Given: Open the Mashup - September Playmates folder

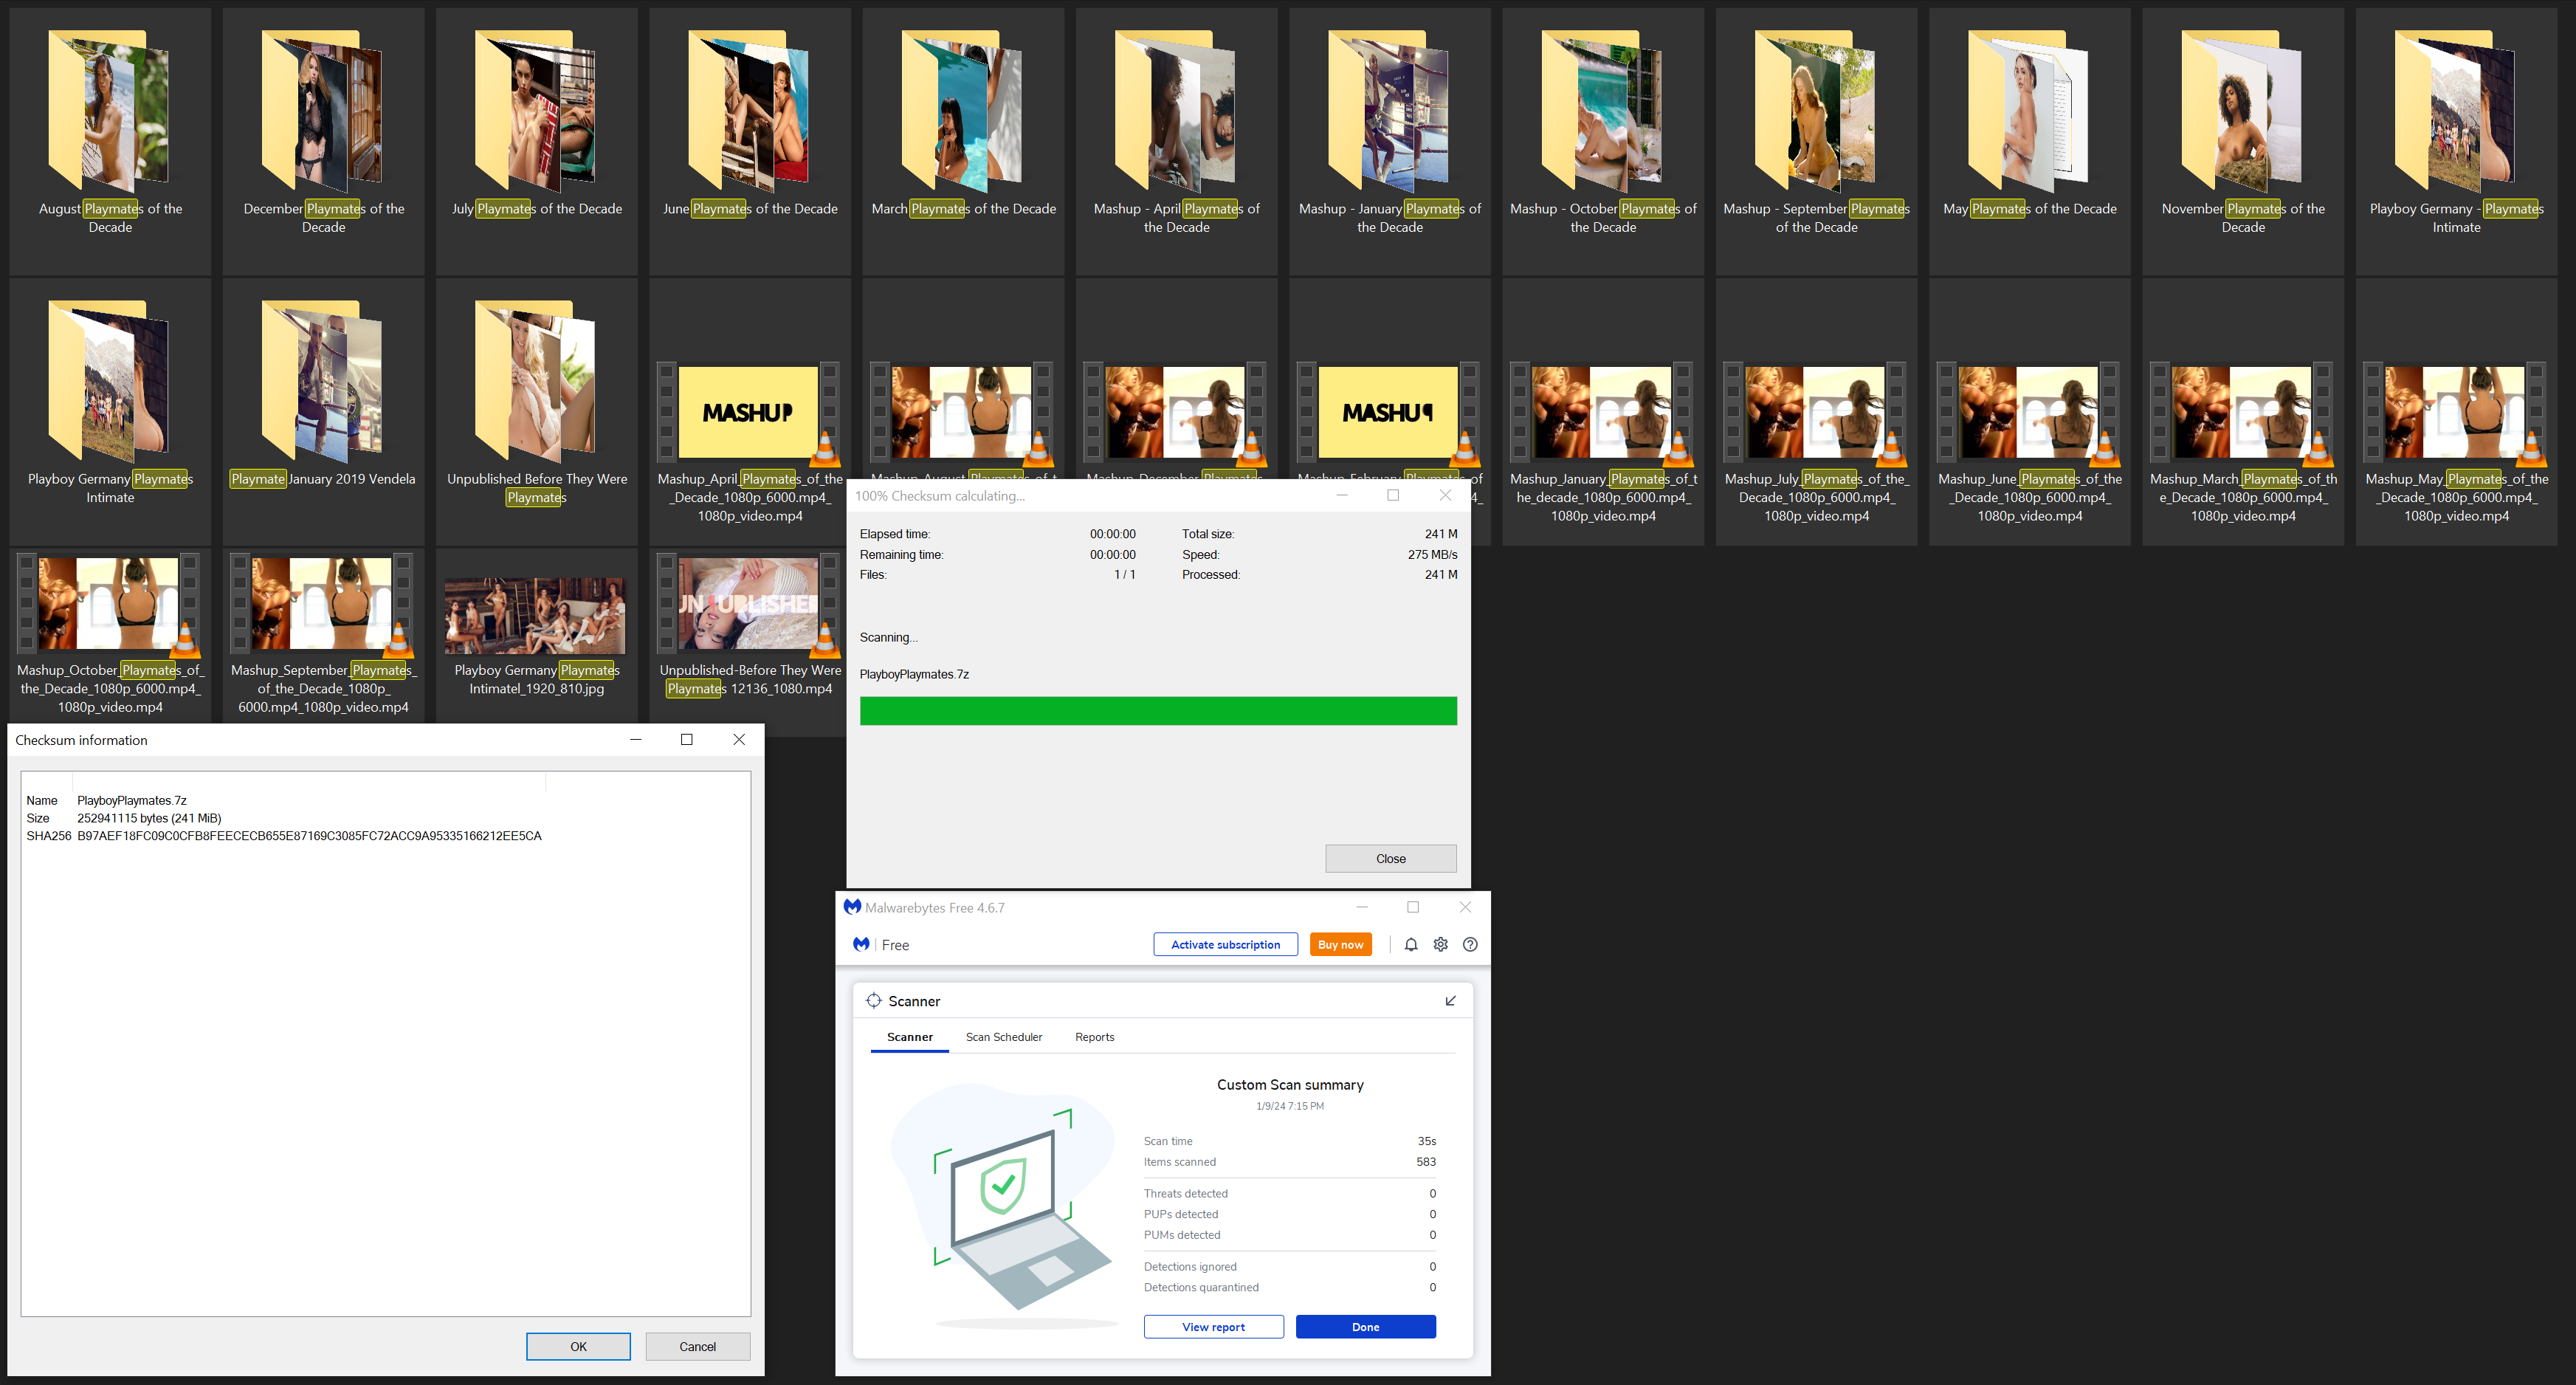Looking at the screenshot, I should [1817, 140].
